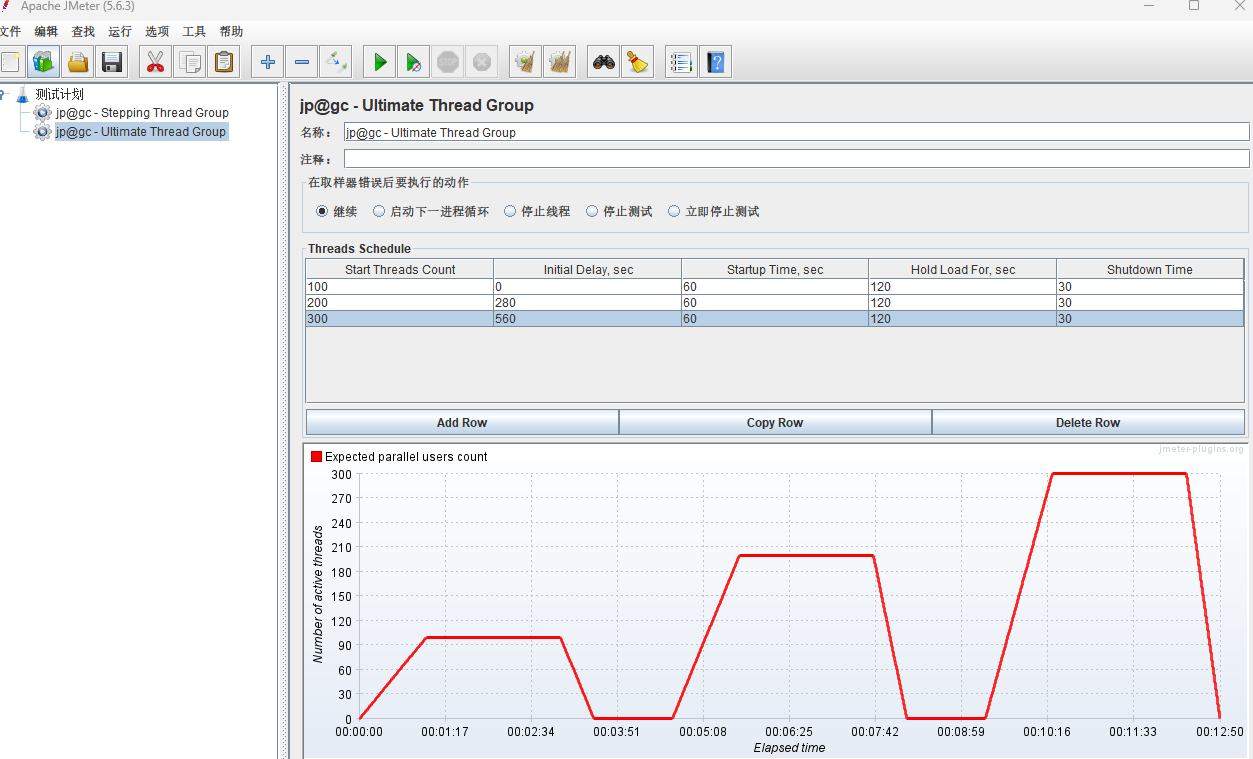Click the Initial Delay cell showing 560
The image size is (1253, 759).
[588, 319]
